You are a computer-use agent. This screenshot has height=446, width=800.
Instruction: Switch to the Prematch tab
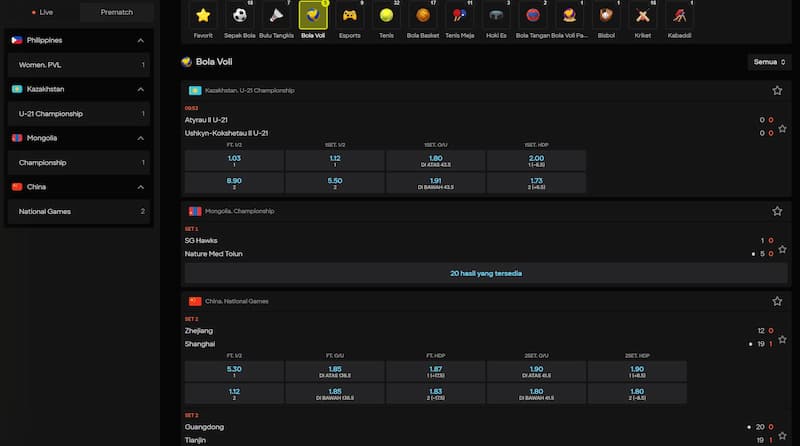(117, 12)
